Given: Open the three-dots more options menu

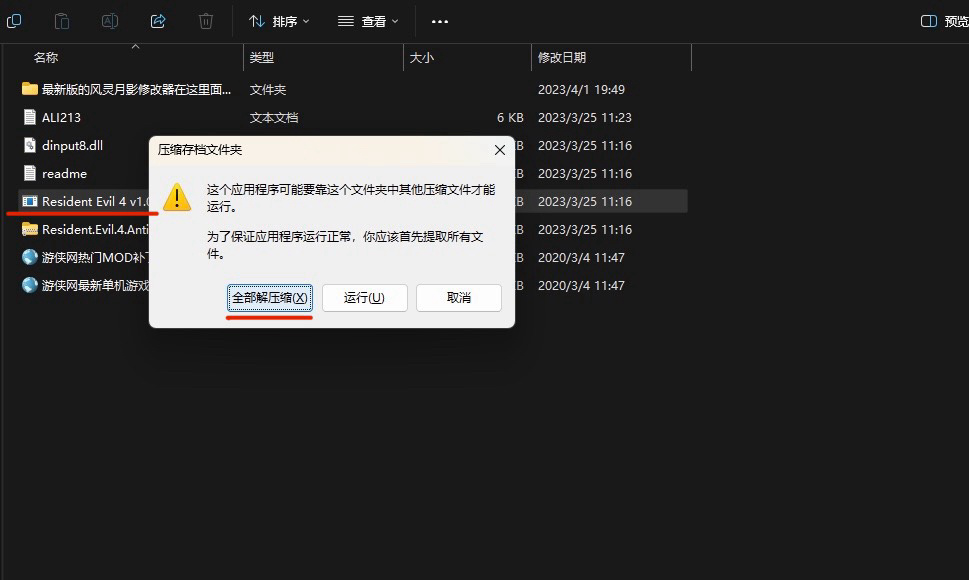Looking at the screenshot, I should pos(440,21).
